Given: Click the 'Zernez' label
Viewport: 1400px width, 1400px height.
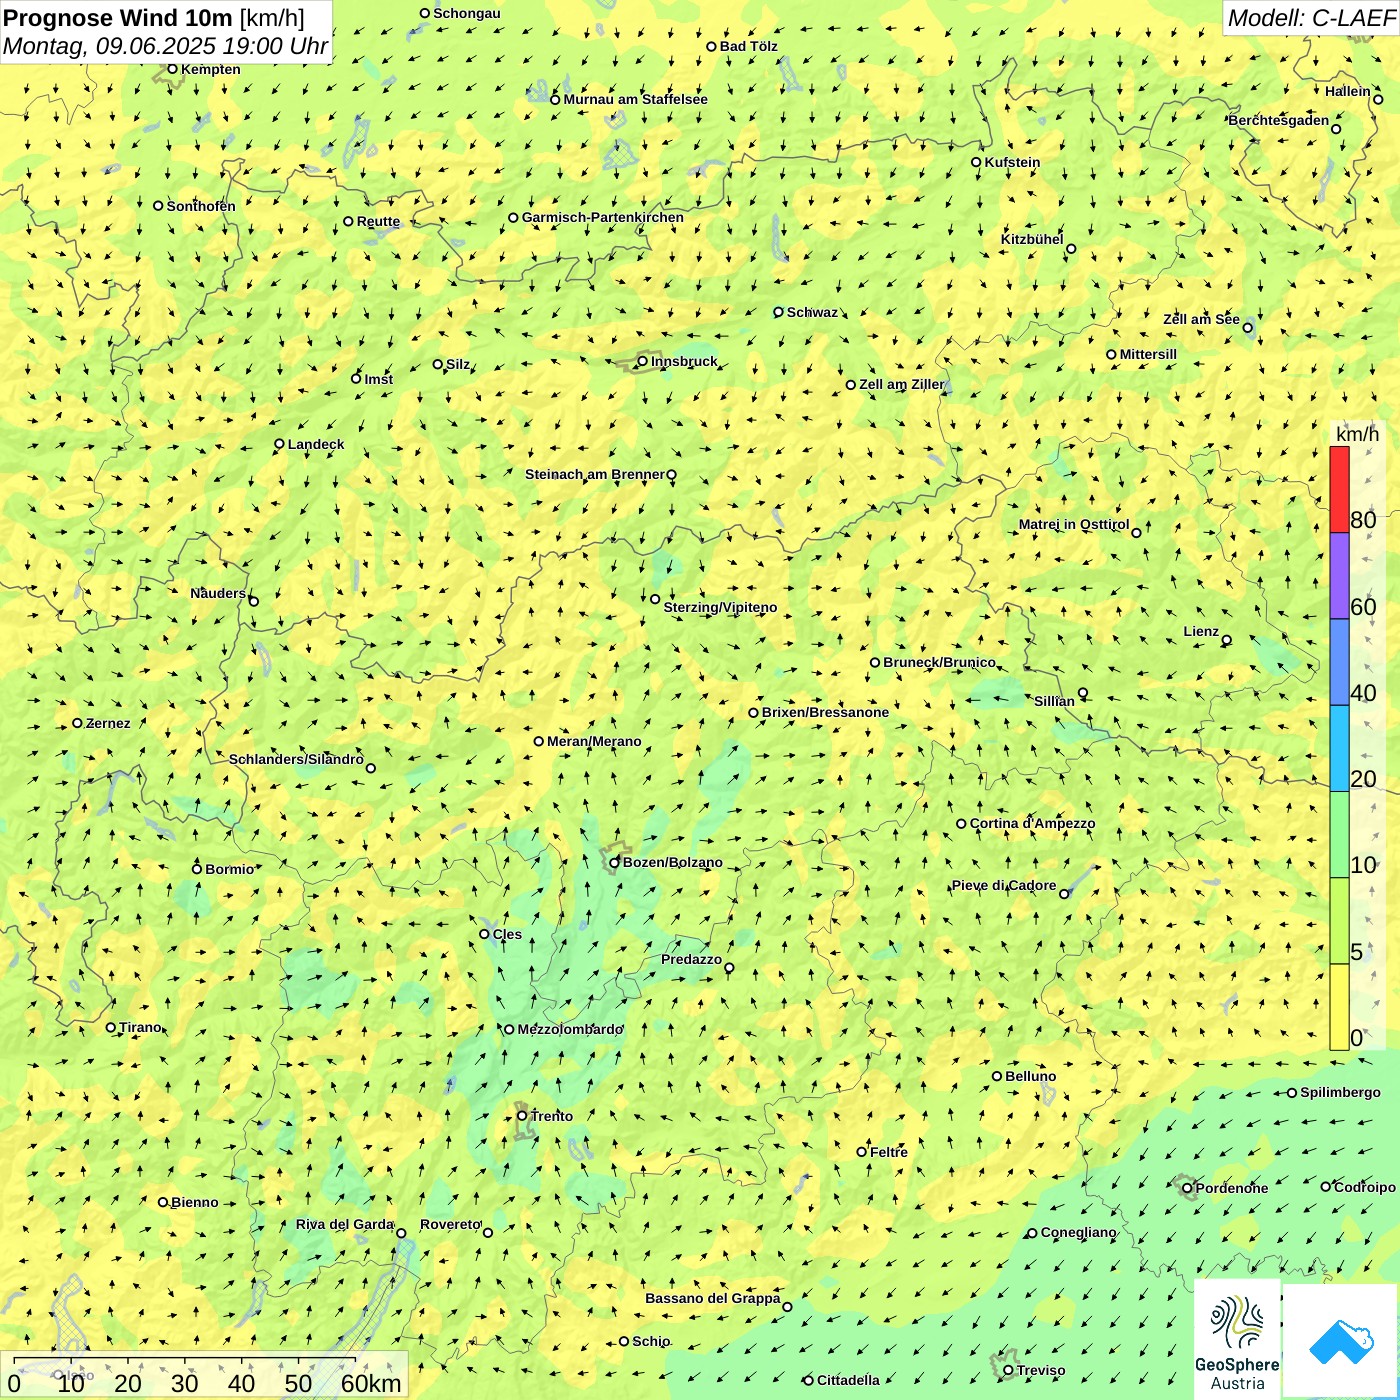Looking at the screenshot, I should click(x=108, y=723).
